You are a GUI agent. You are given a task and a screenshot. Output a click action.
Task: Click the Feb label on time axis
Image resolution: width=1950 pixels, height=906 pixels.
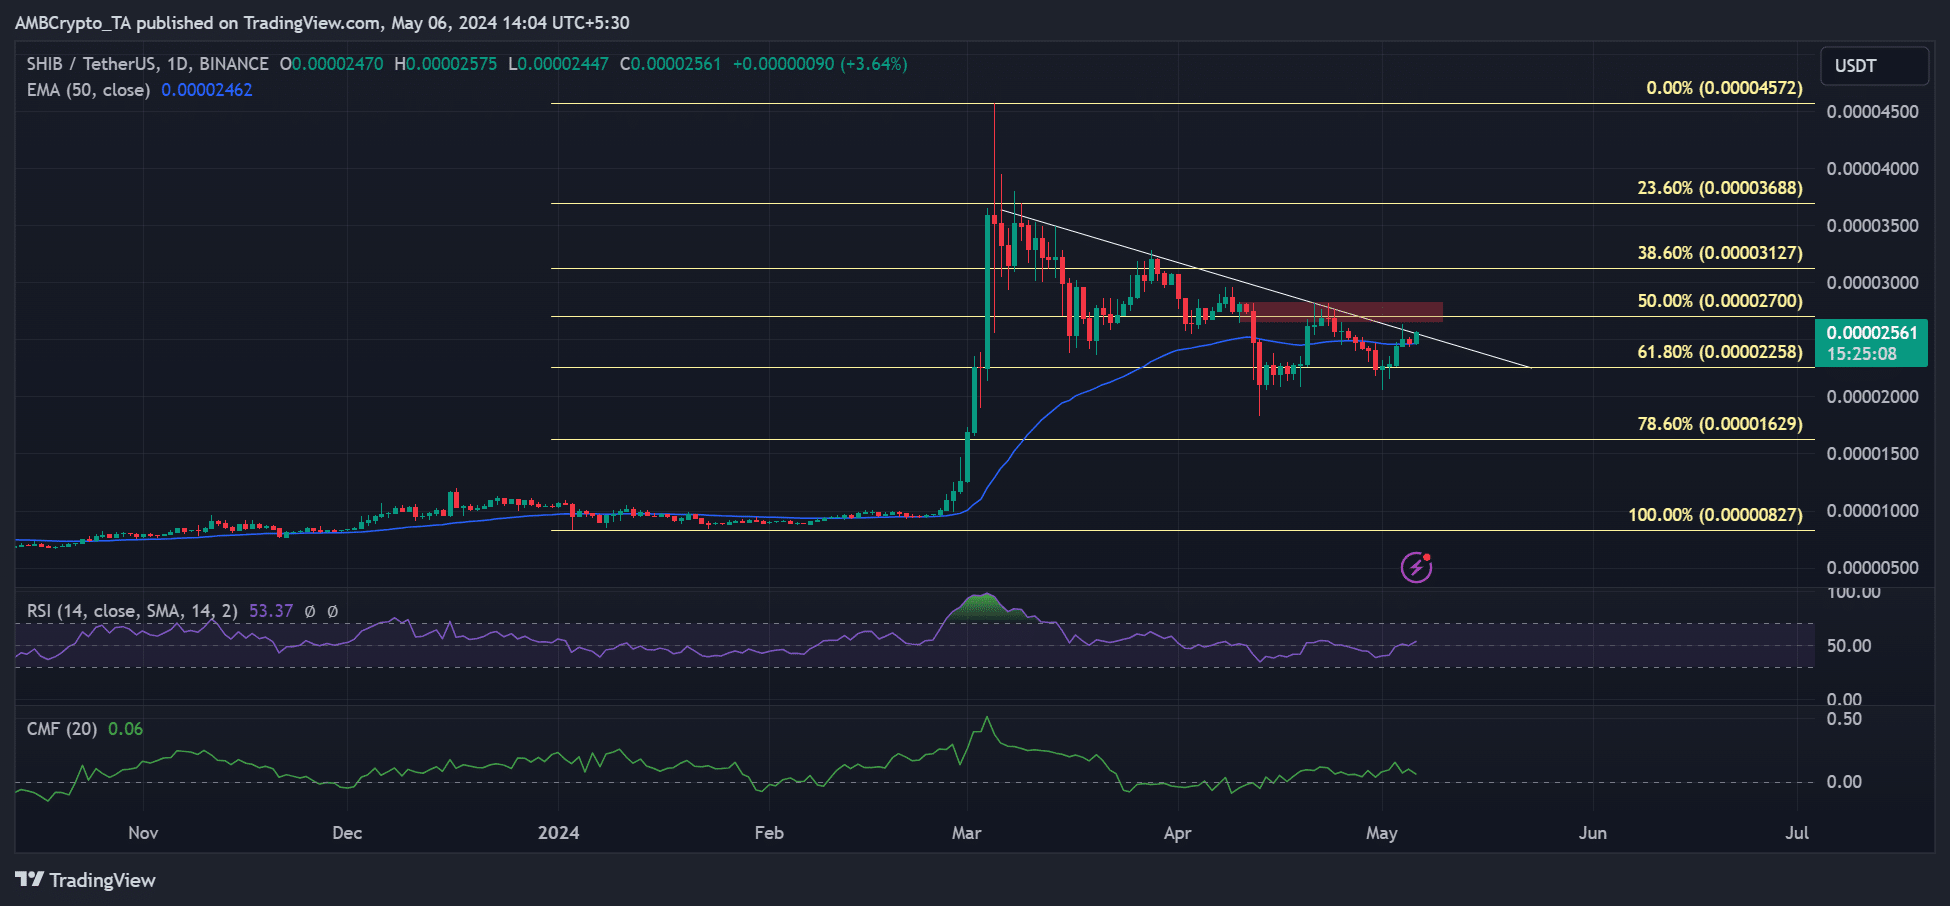point(769,833)
